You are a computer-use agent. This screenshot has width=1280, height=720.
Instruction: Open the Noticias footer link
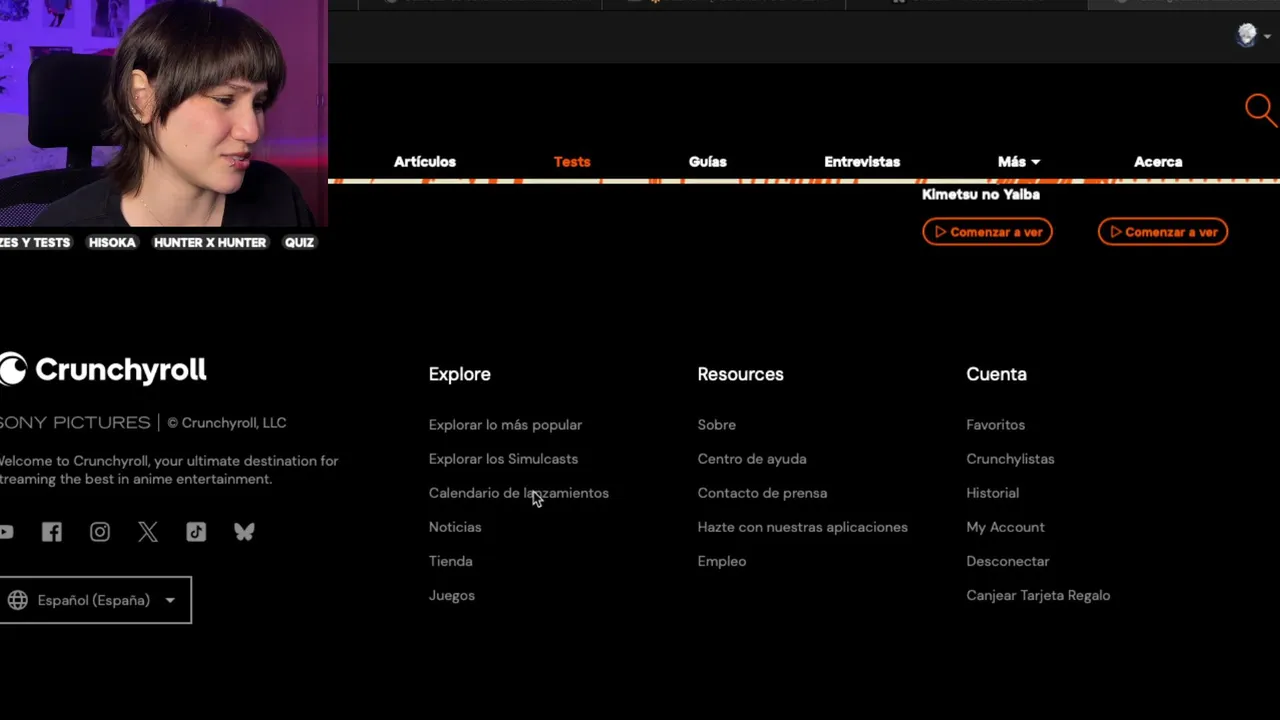(455, 527)
